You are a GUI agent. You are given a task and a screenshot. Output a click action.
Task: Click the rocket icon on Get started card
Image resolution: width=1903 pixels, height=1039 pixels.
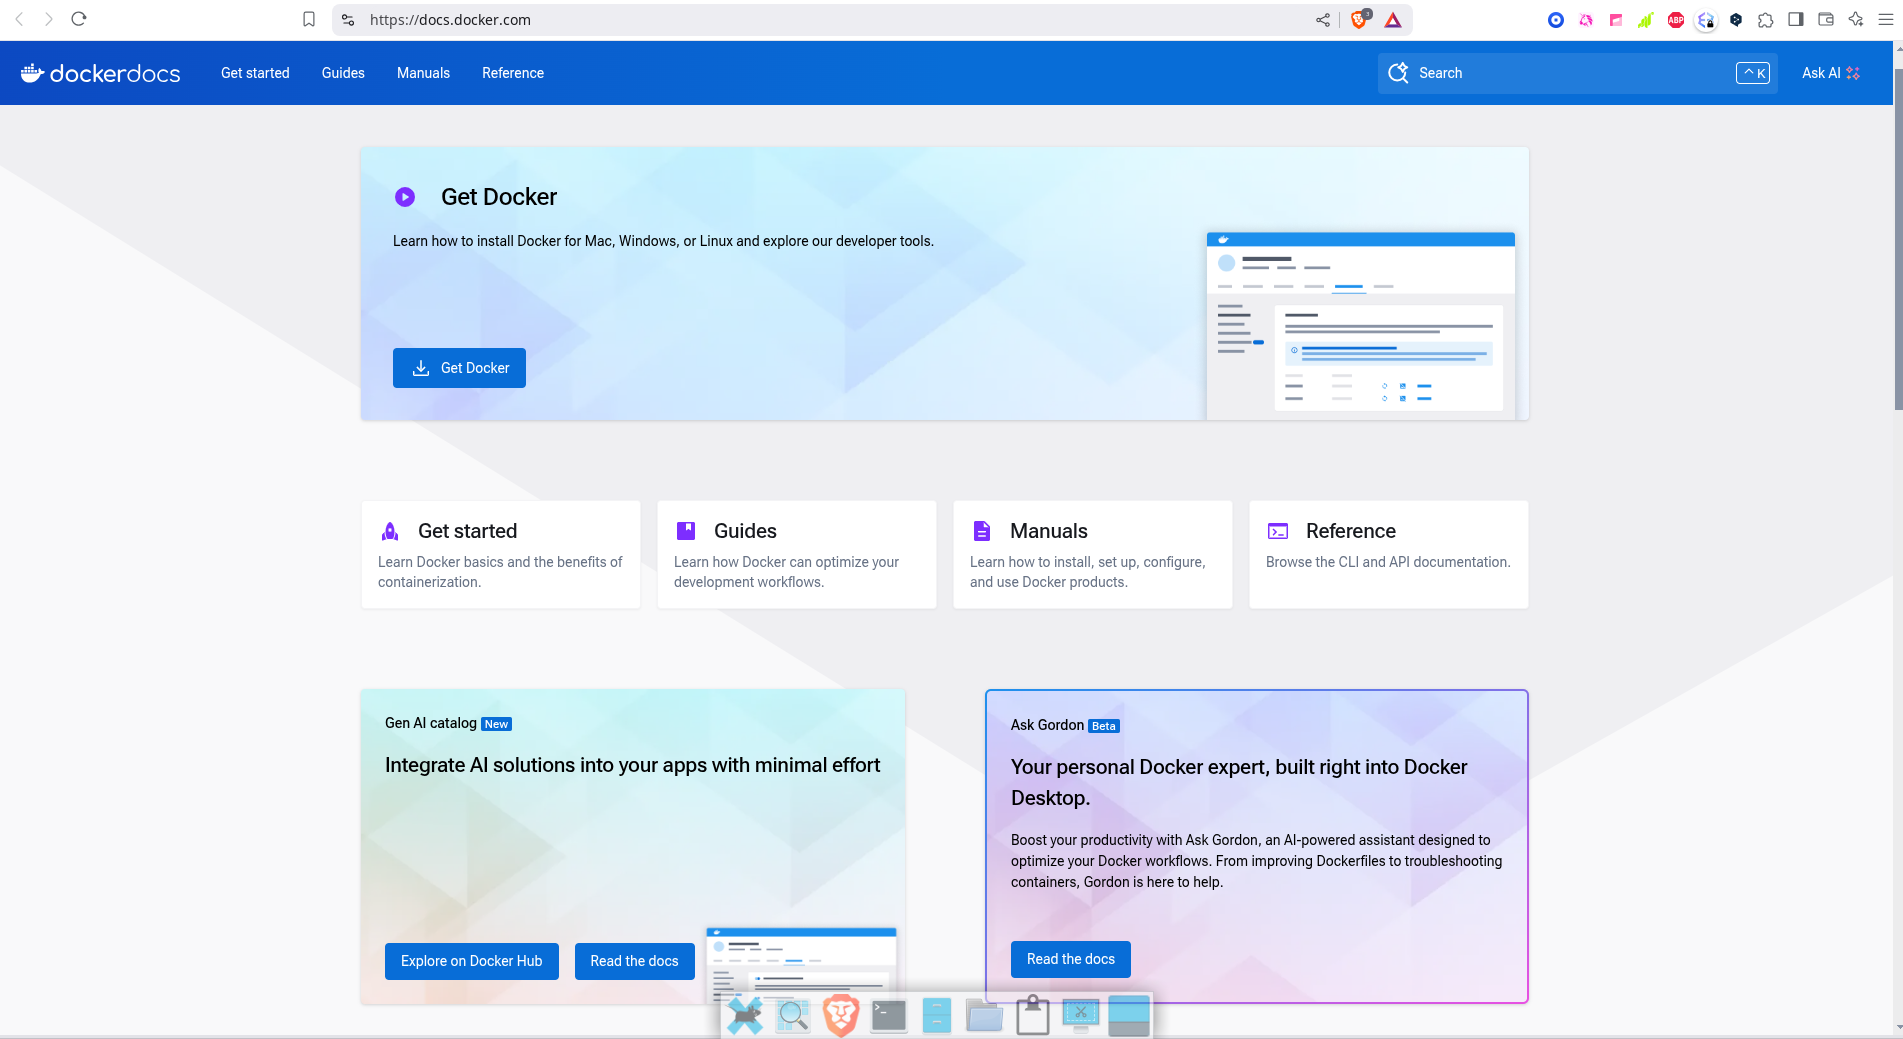[390, 531]
